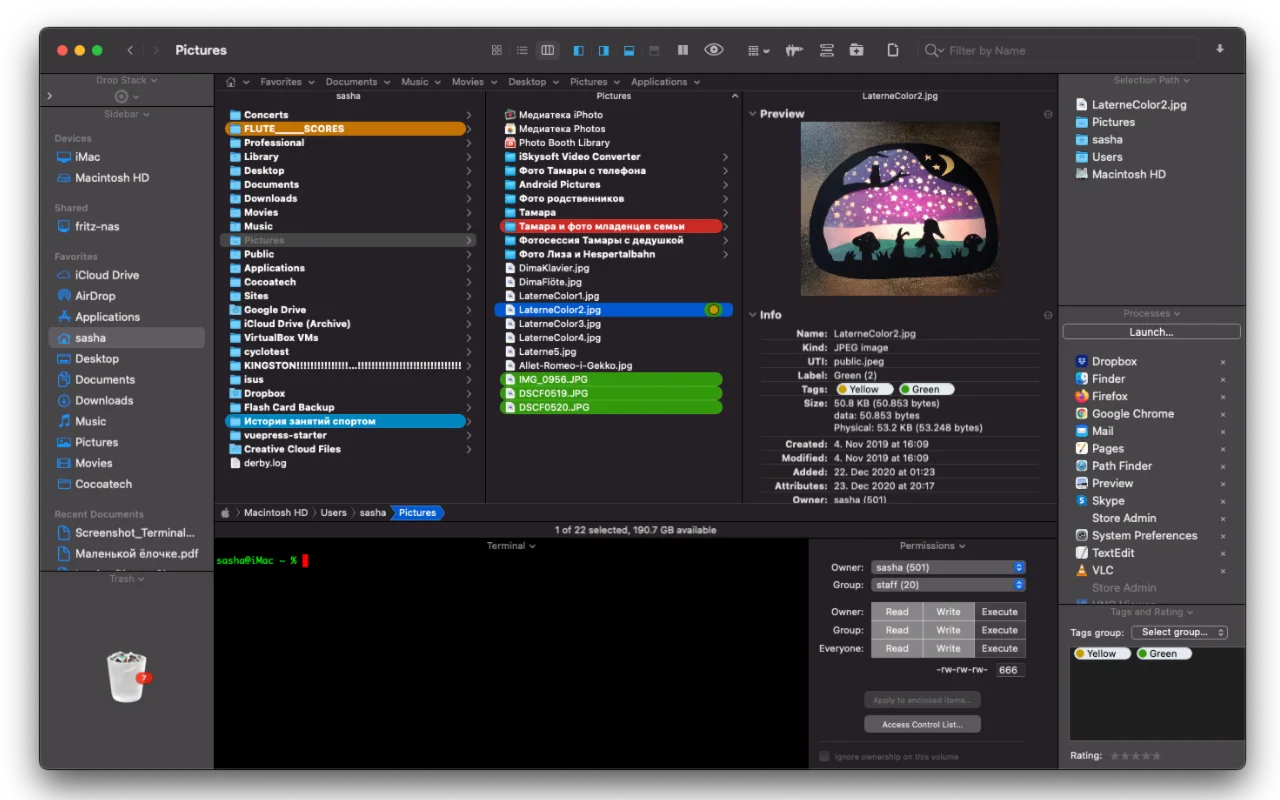Open the Tags group Select group dropdown

[1179, 632]
